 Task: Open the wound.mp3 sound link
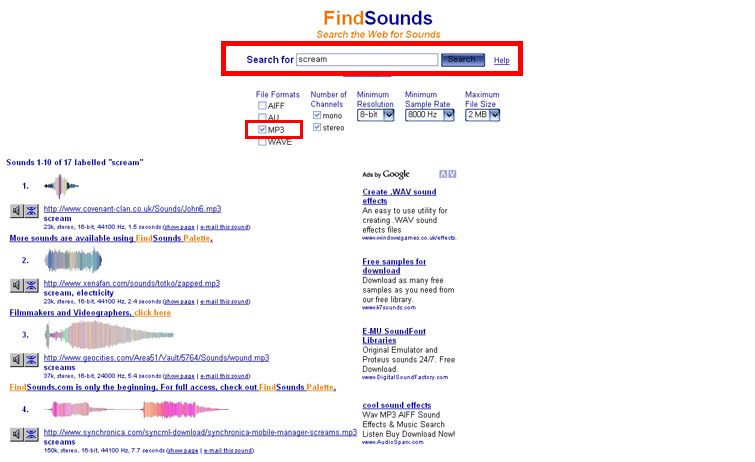(156, 358)
